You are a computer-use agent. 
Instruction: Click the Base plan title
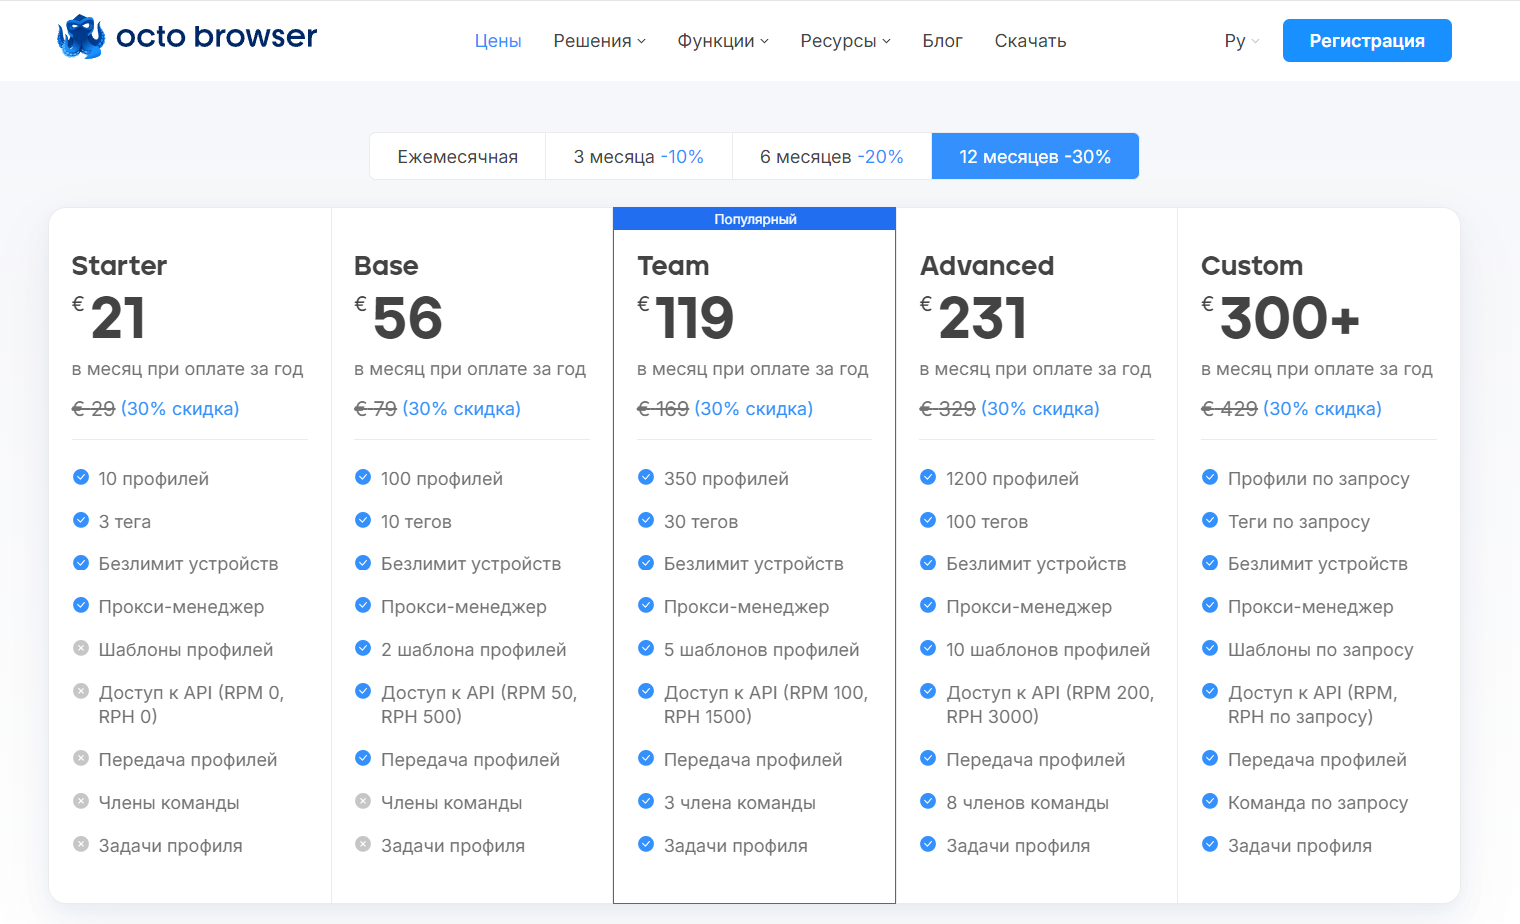coord(386,266)
